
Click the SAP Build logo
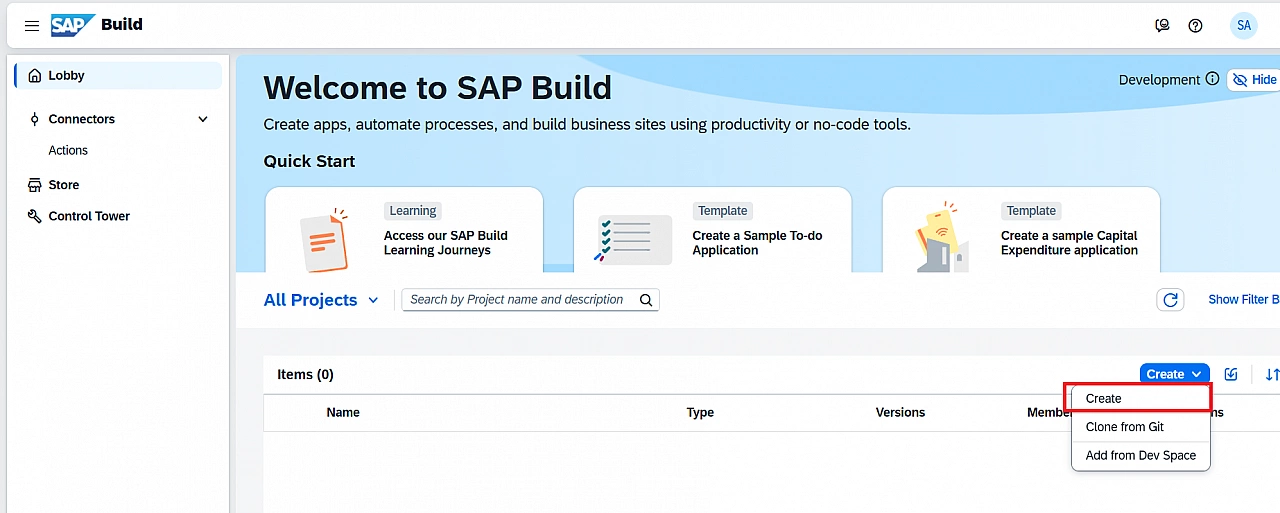[x=97, y=25]
